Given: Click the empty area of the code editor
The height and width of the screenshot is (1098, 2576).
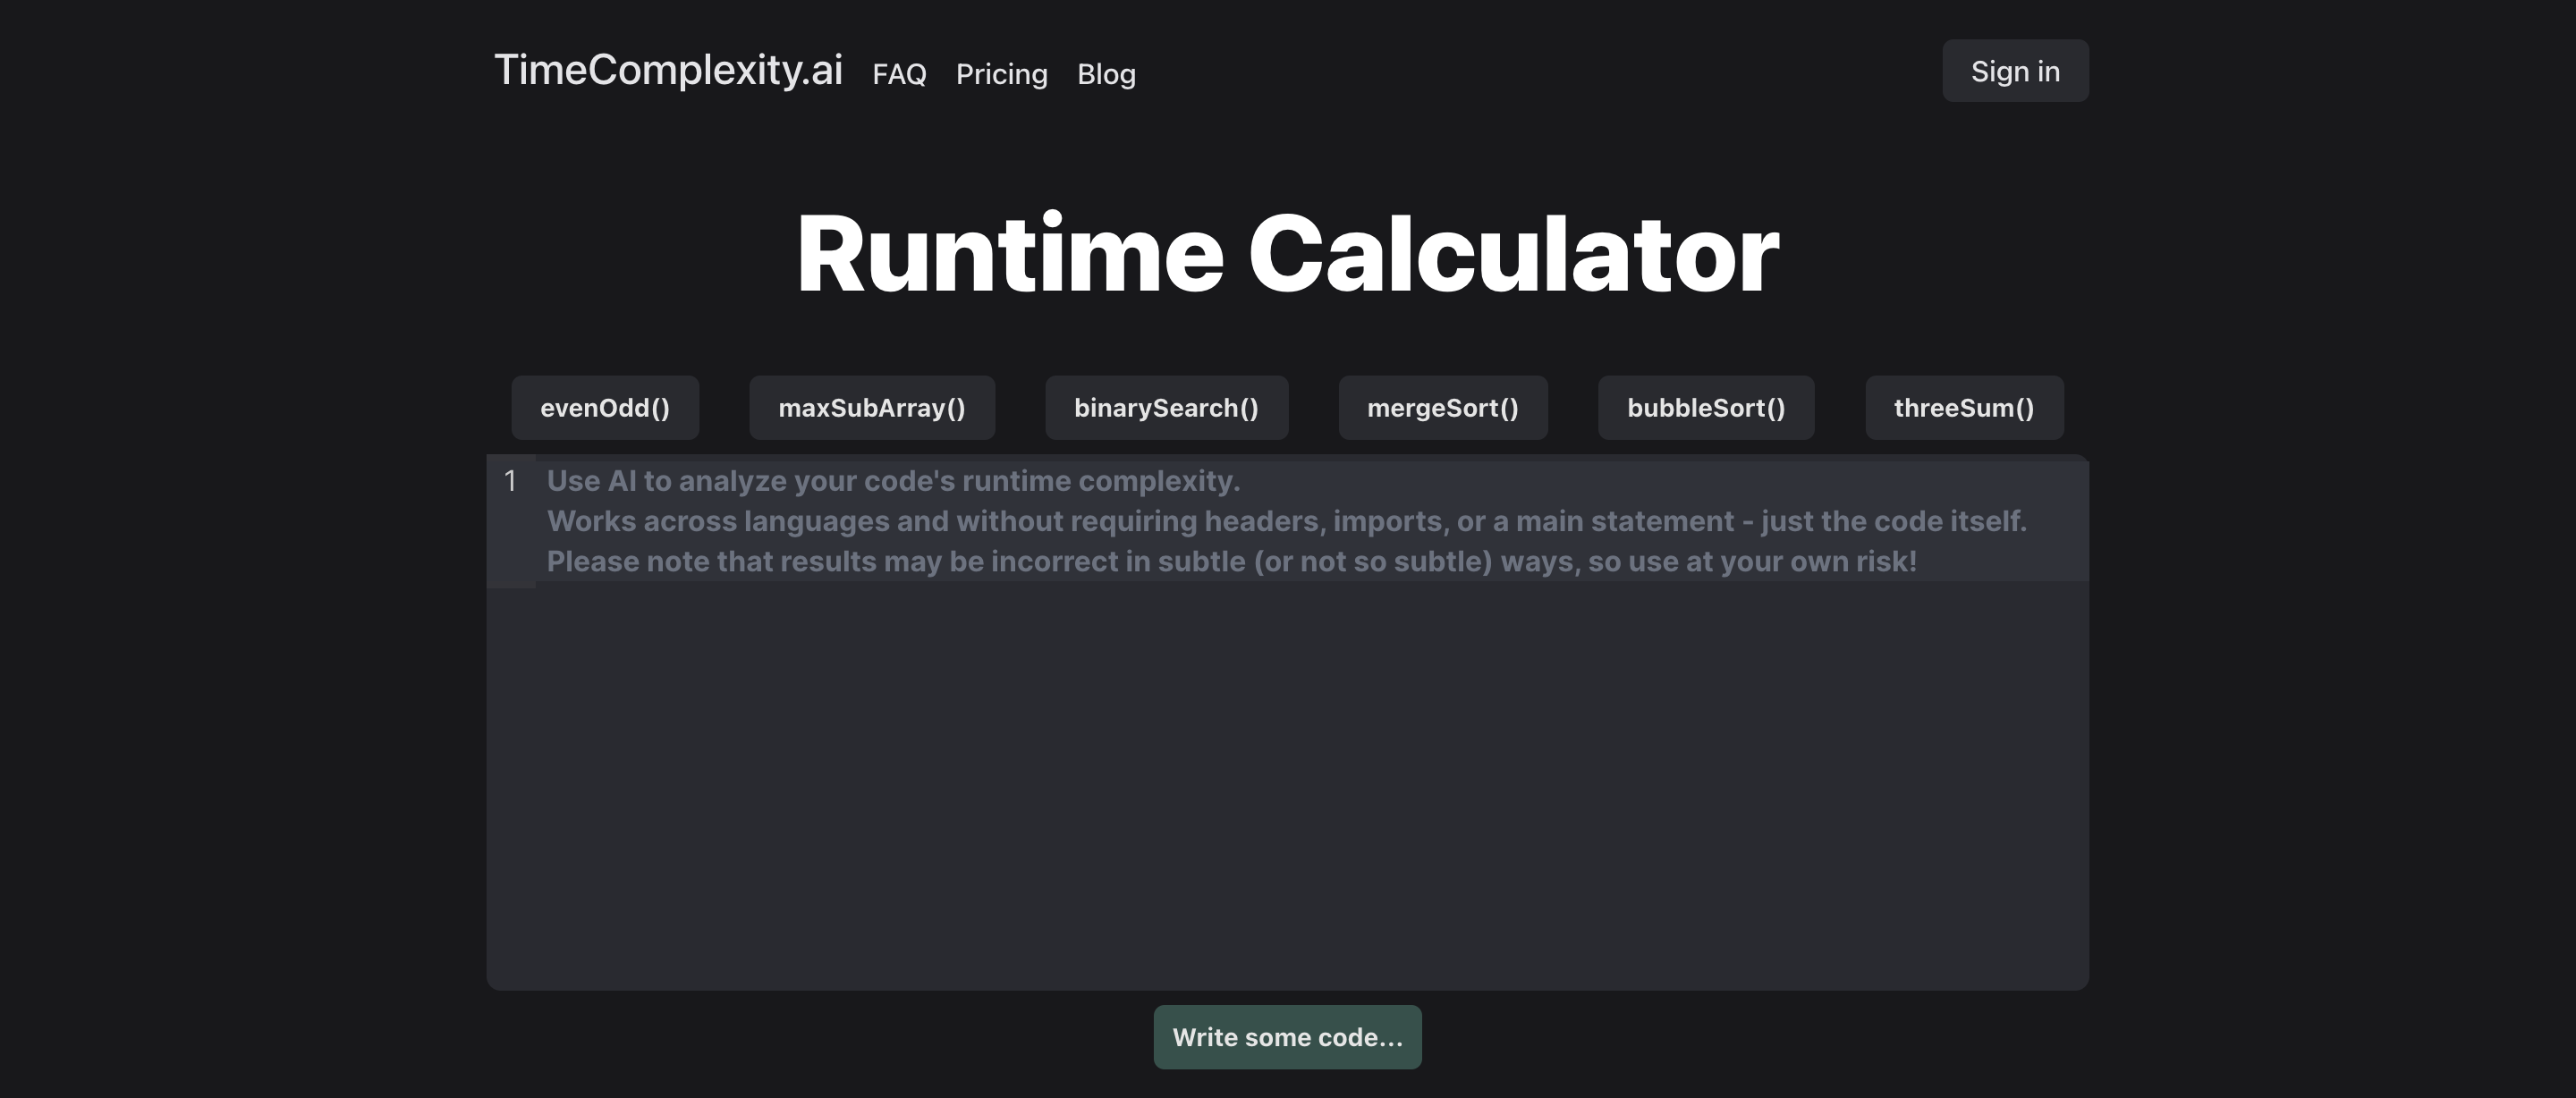Looking at the screenshot, I should coord(1287,790).
